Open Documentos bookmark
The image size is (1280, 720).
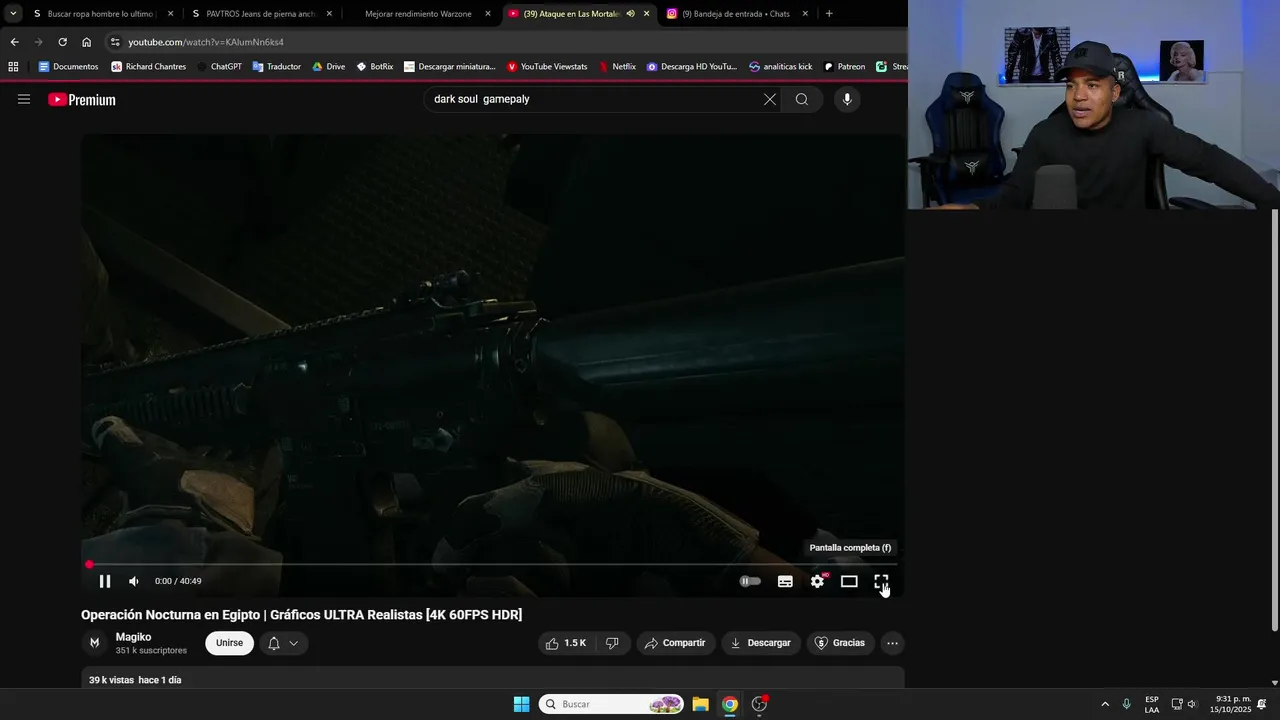tap(68, 67)
